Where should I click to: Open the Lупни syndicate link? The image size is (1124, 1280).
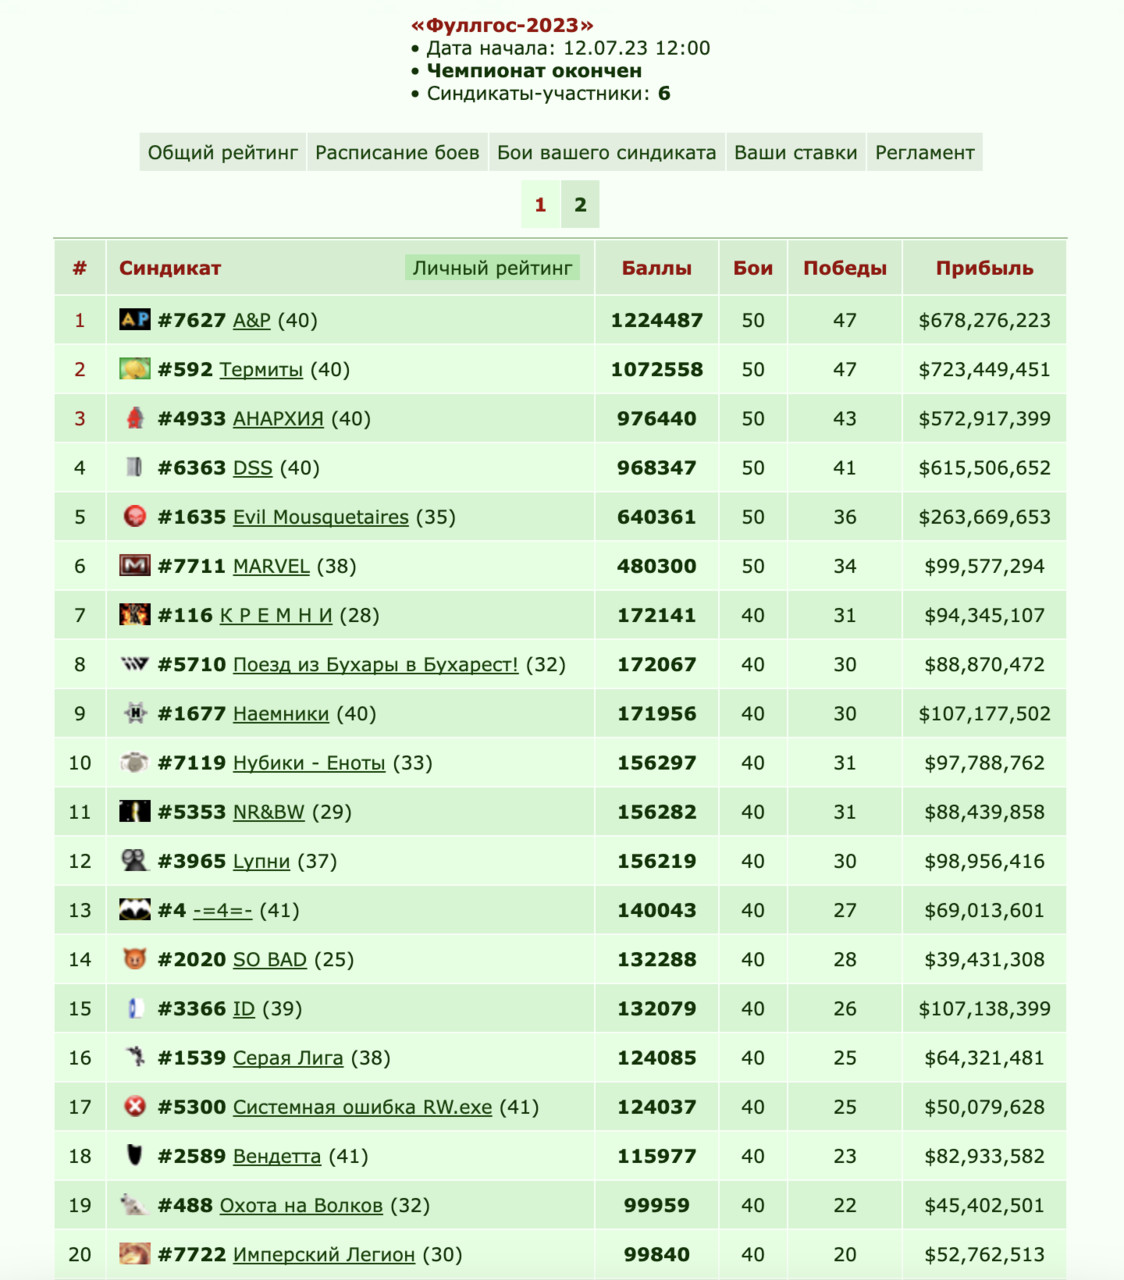pos(261,861)
